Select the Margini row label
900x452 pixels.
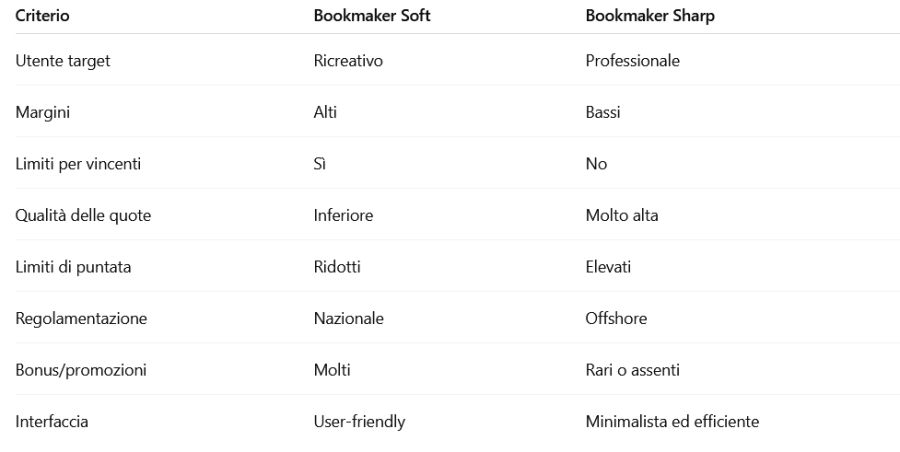click(x=42, y=112)
